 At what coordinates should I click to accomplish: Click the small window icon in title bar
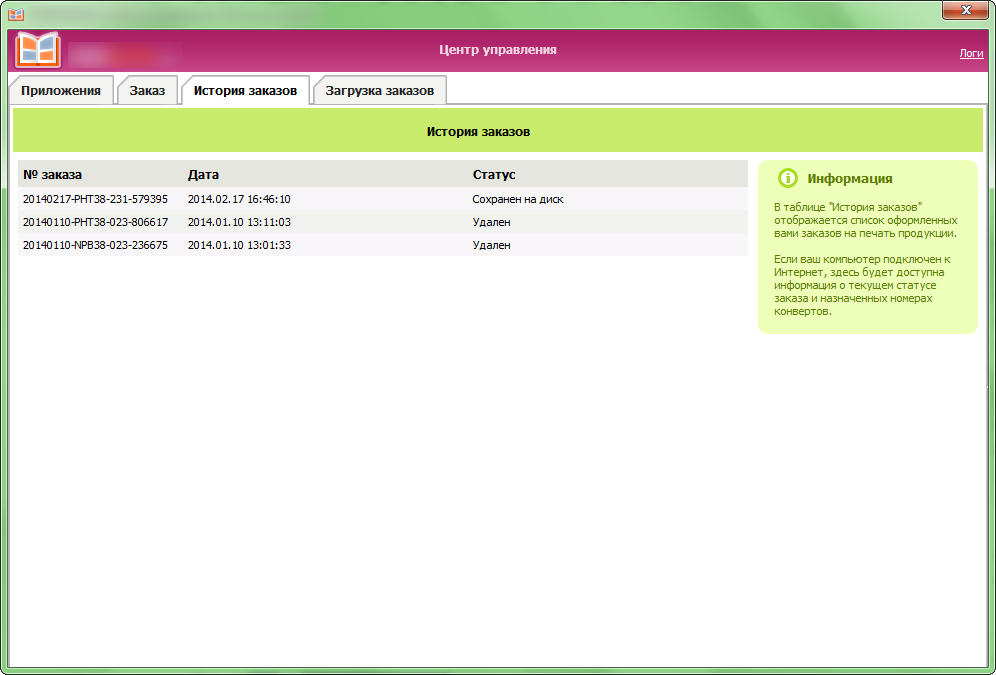coord(16,14)
